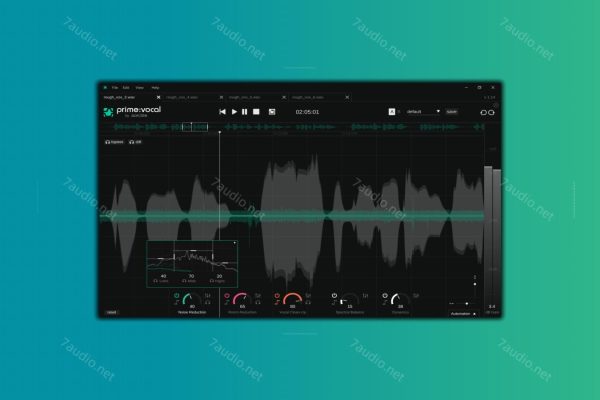The height and width of the screenshot is (400, 600).
Task: Click the Lows value 40
Action: [163, 276]
